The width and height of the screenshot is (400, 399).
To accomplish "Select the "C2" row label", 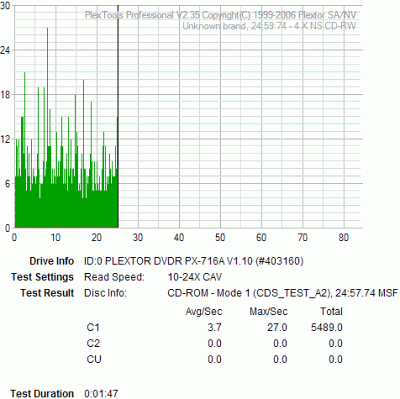I will [x=93, y=343].
